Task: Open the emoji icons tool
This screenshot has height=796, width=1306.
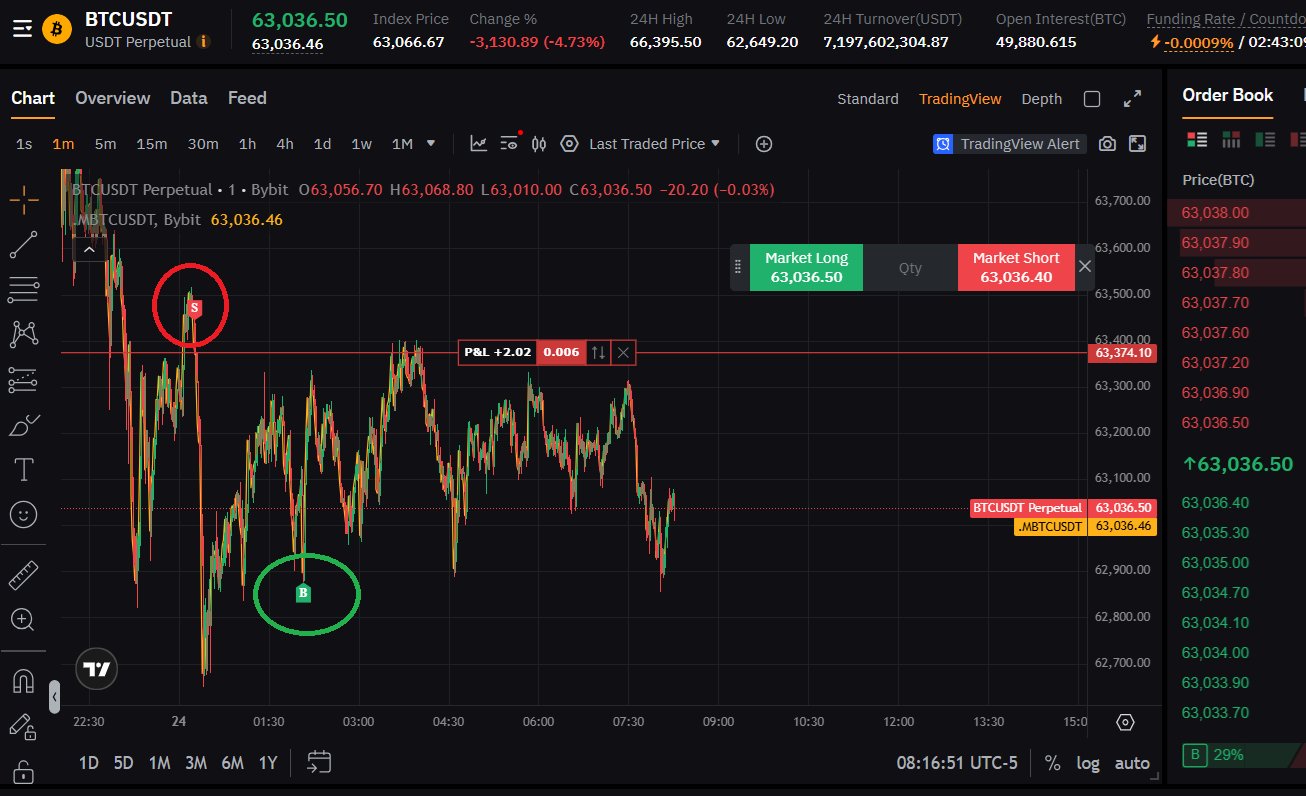Action: [x=23, y=514]
